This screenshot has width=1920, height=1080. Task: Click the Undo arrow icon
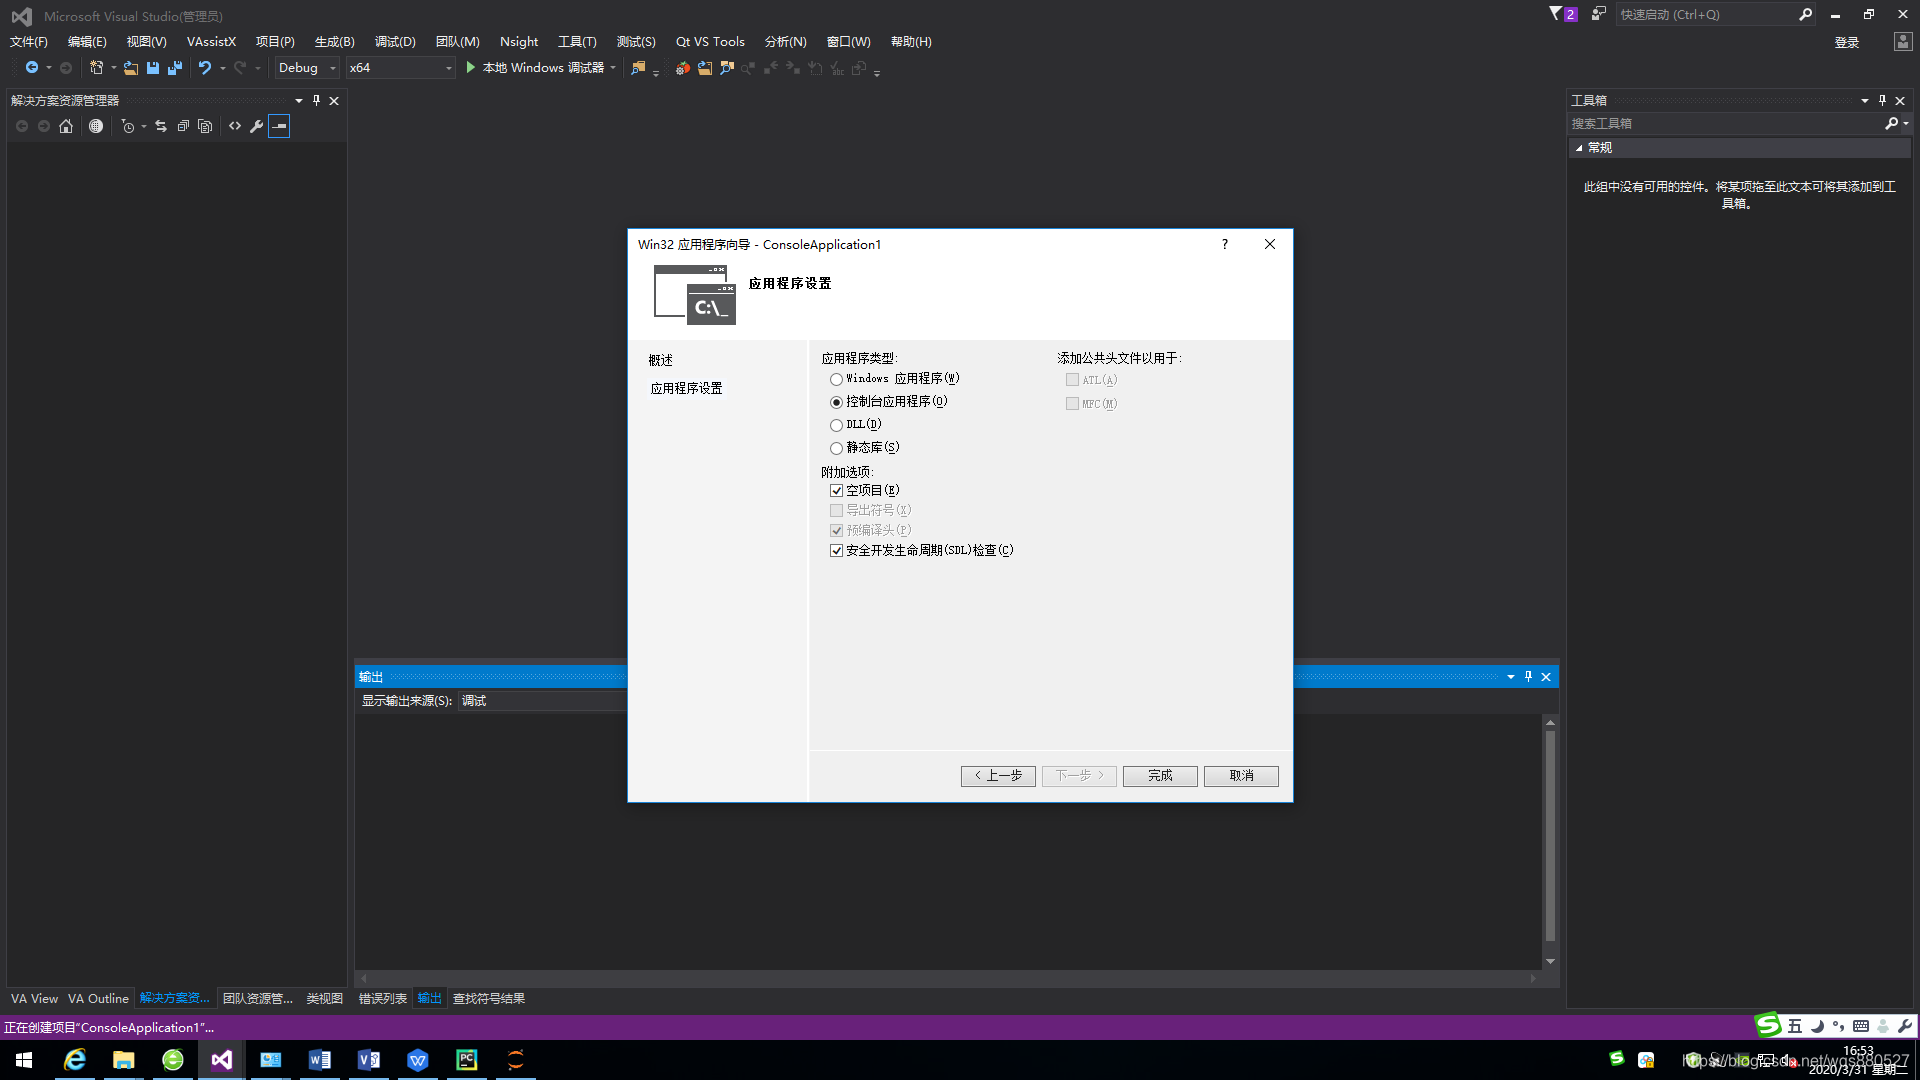click(x=205, y=68)
